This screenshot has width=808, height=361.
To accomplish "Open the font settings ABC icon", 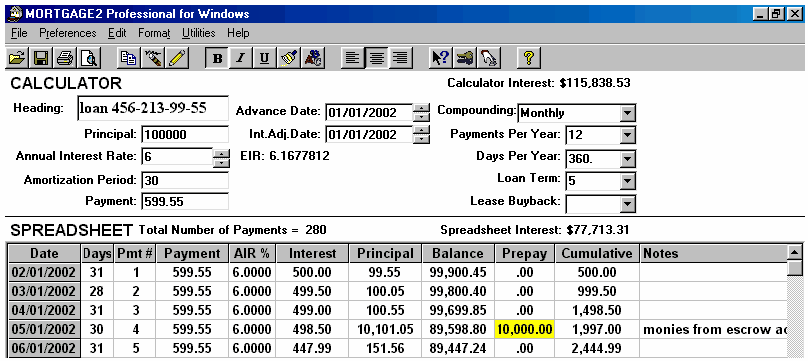I will pos(313,59).
